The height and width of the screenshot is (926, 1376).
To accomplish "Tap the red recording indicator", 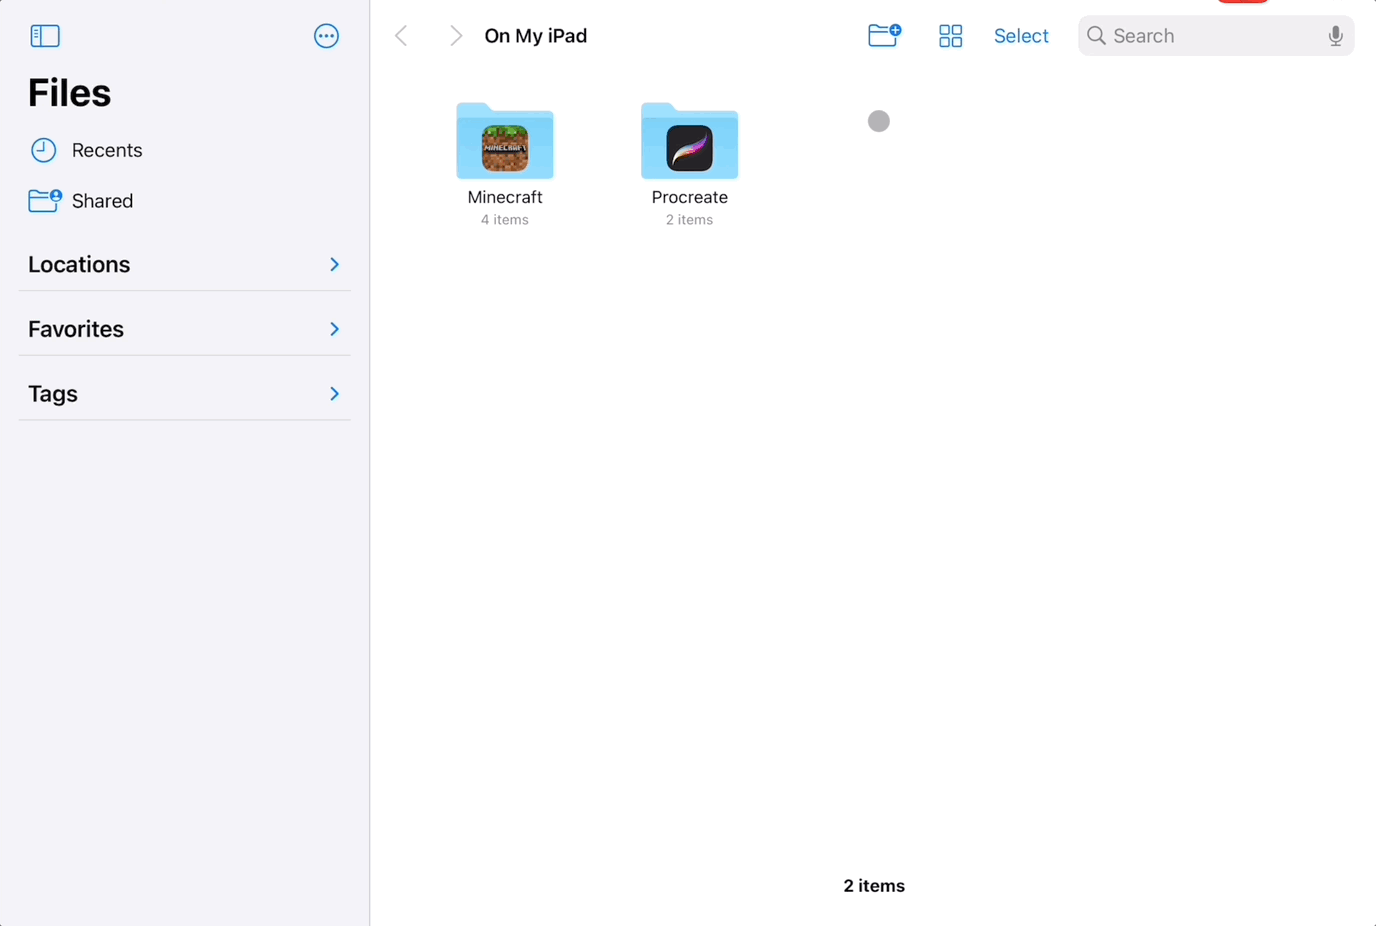I will (x=1242, y=2).
